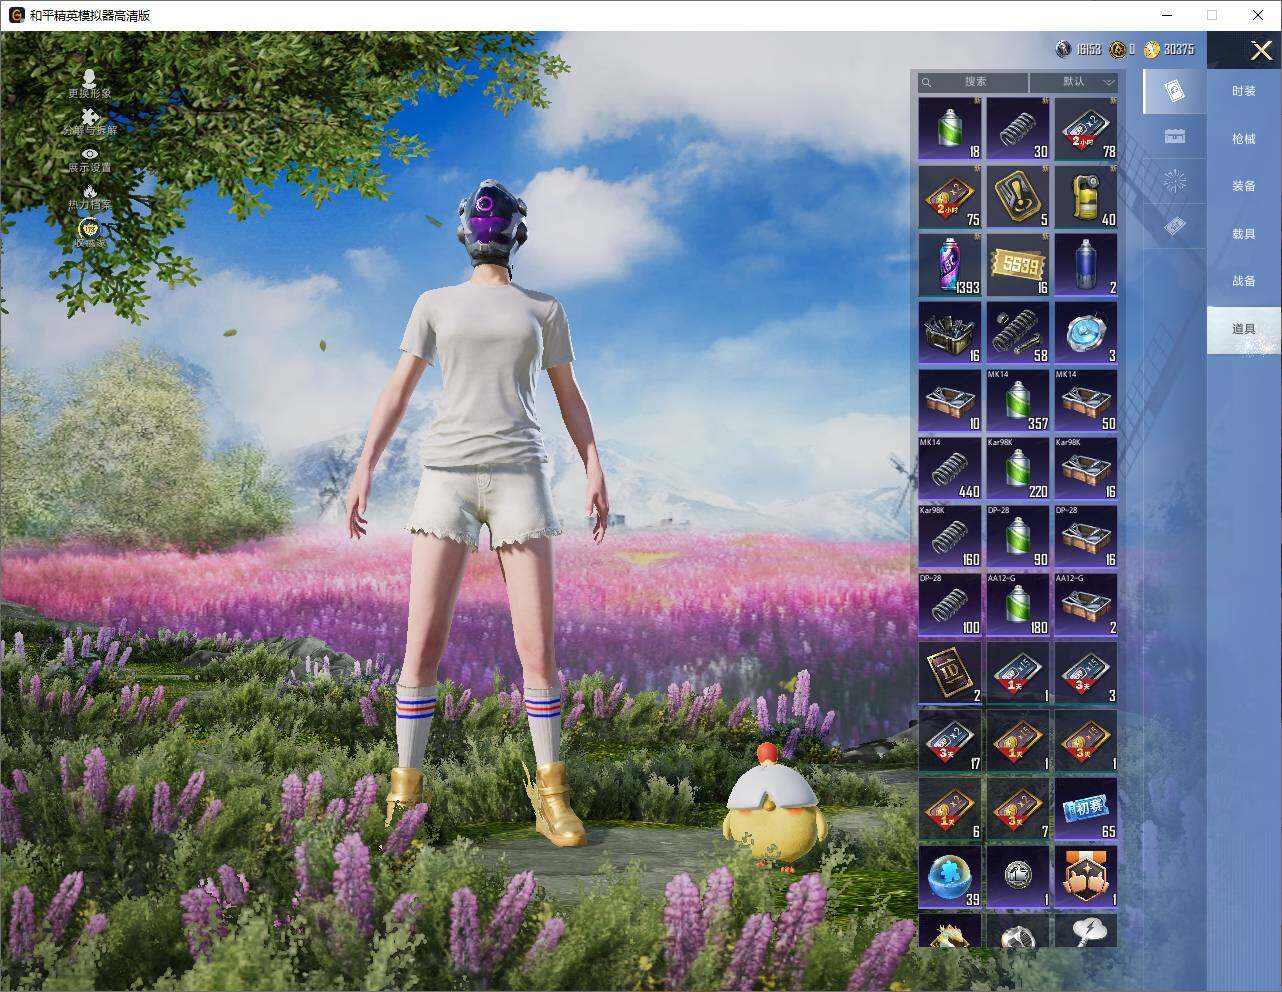The image size is (1282, 992).
Task: Close the inventory with the X button
Action: (1261, 50)
